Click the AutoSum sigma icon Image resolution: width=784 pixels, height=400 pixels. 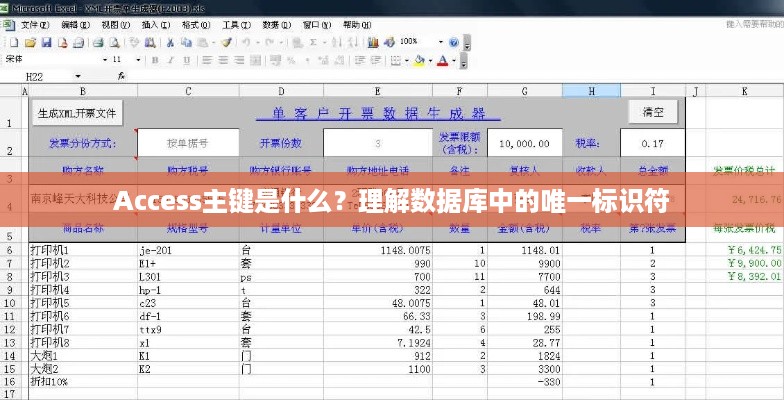click(314, 43)
